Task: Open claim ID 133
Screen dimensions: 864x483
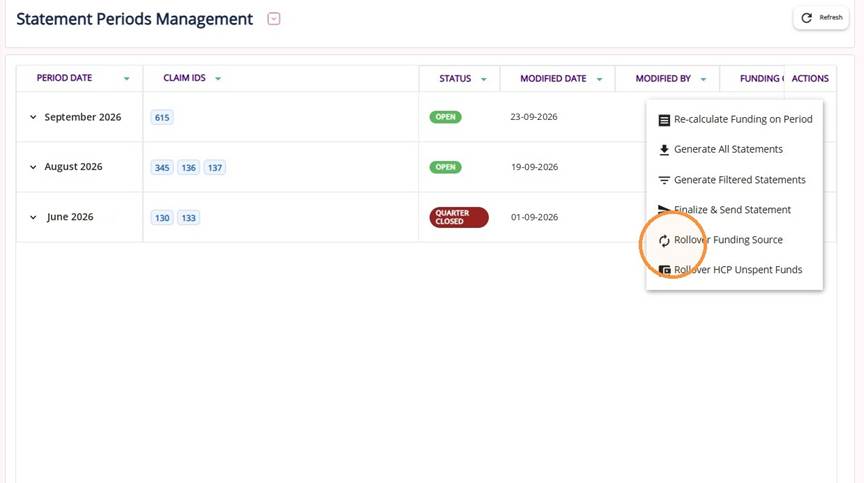Action: [188, 218]
